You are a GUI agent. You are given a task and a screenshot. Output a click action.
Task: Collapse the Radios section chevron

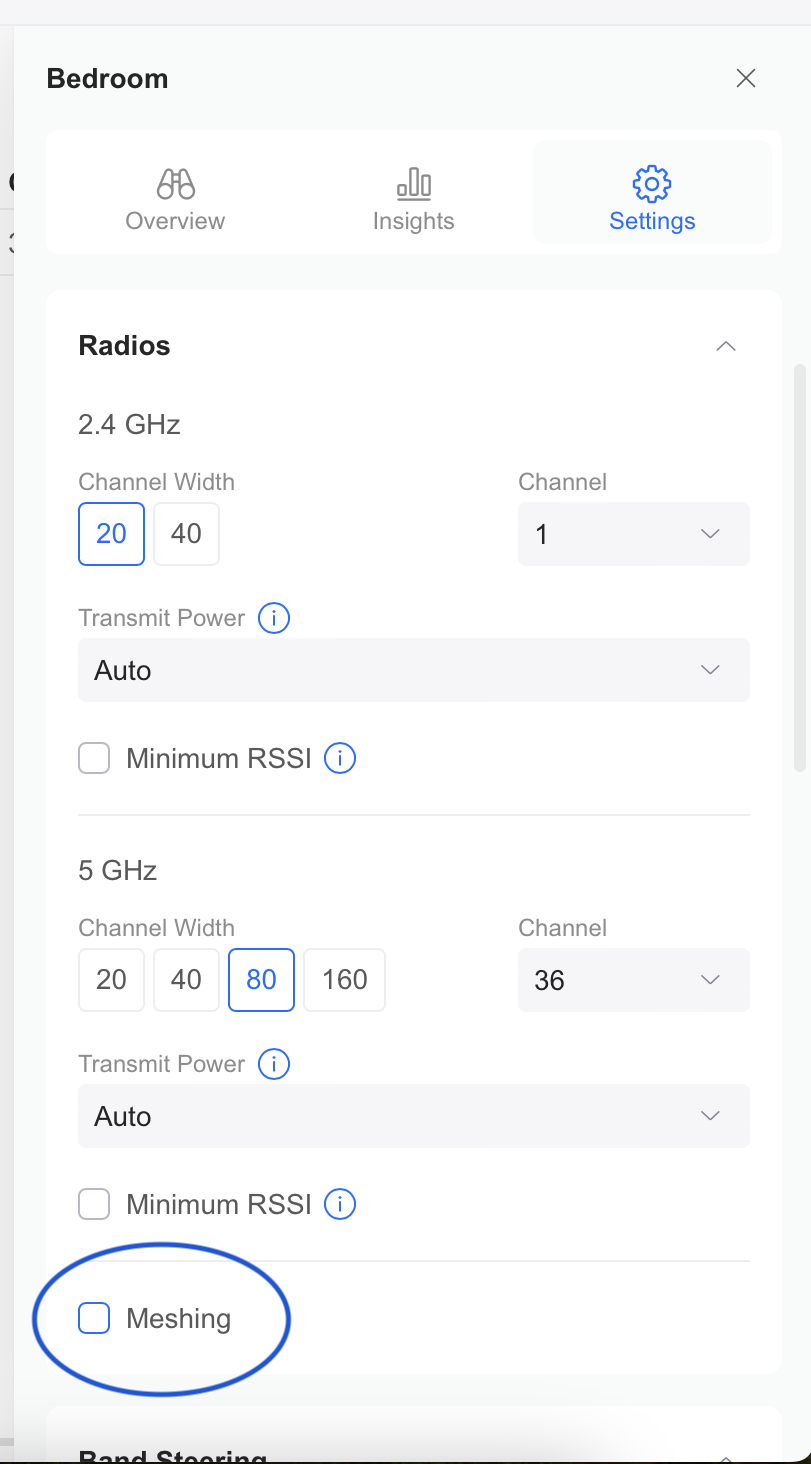(726, 346)
